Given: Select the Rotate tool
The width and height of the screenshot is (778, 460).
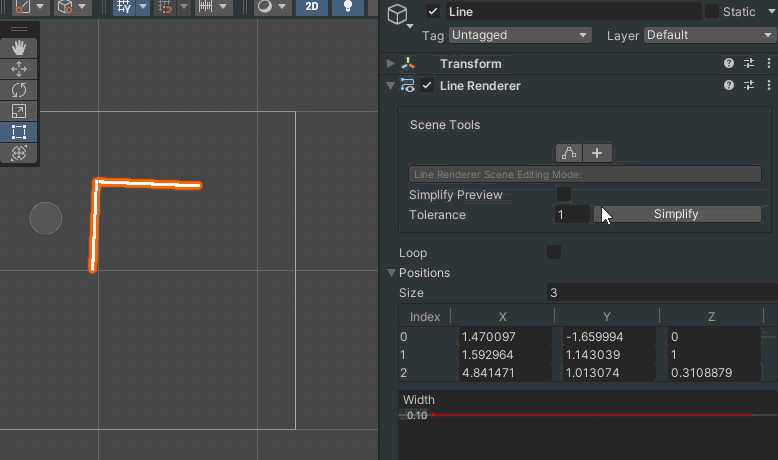Looking at the screenshot, I should coord(19,90).
